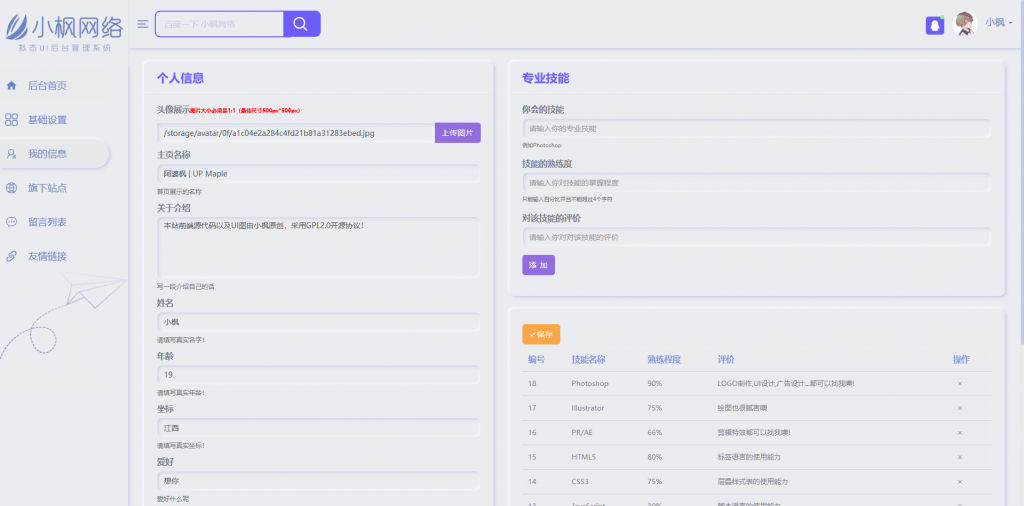Click the 年龄 input containing 19
Screen dimensions: 1024x506
pos(319,375)
